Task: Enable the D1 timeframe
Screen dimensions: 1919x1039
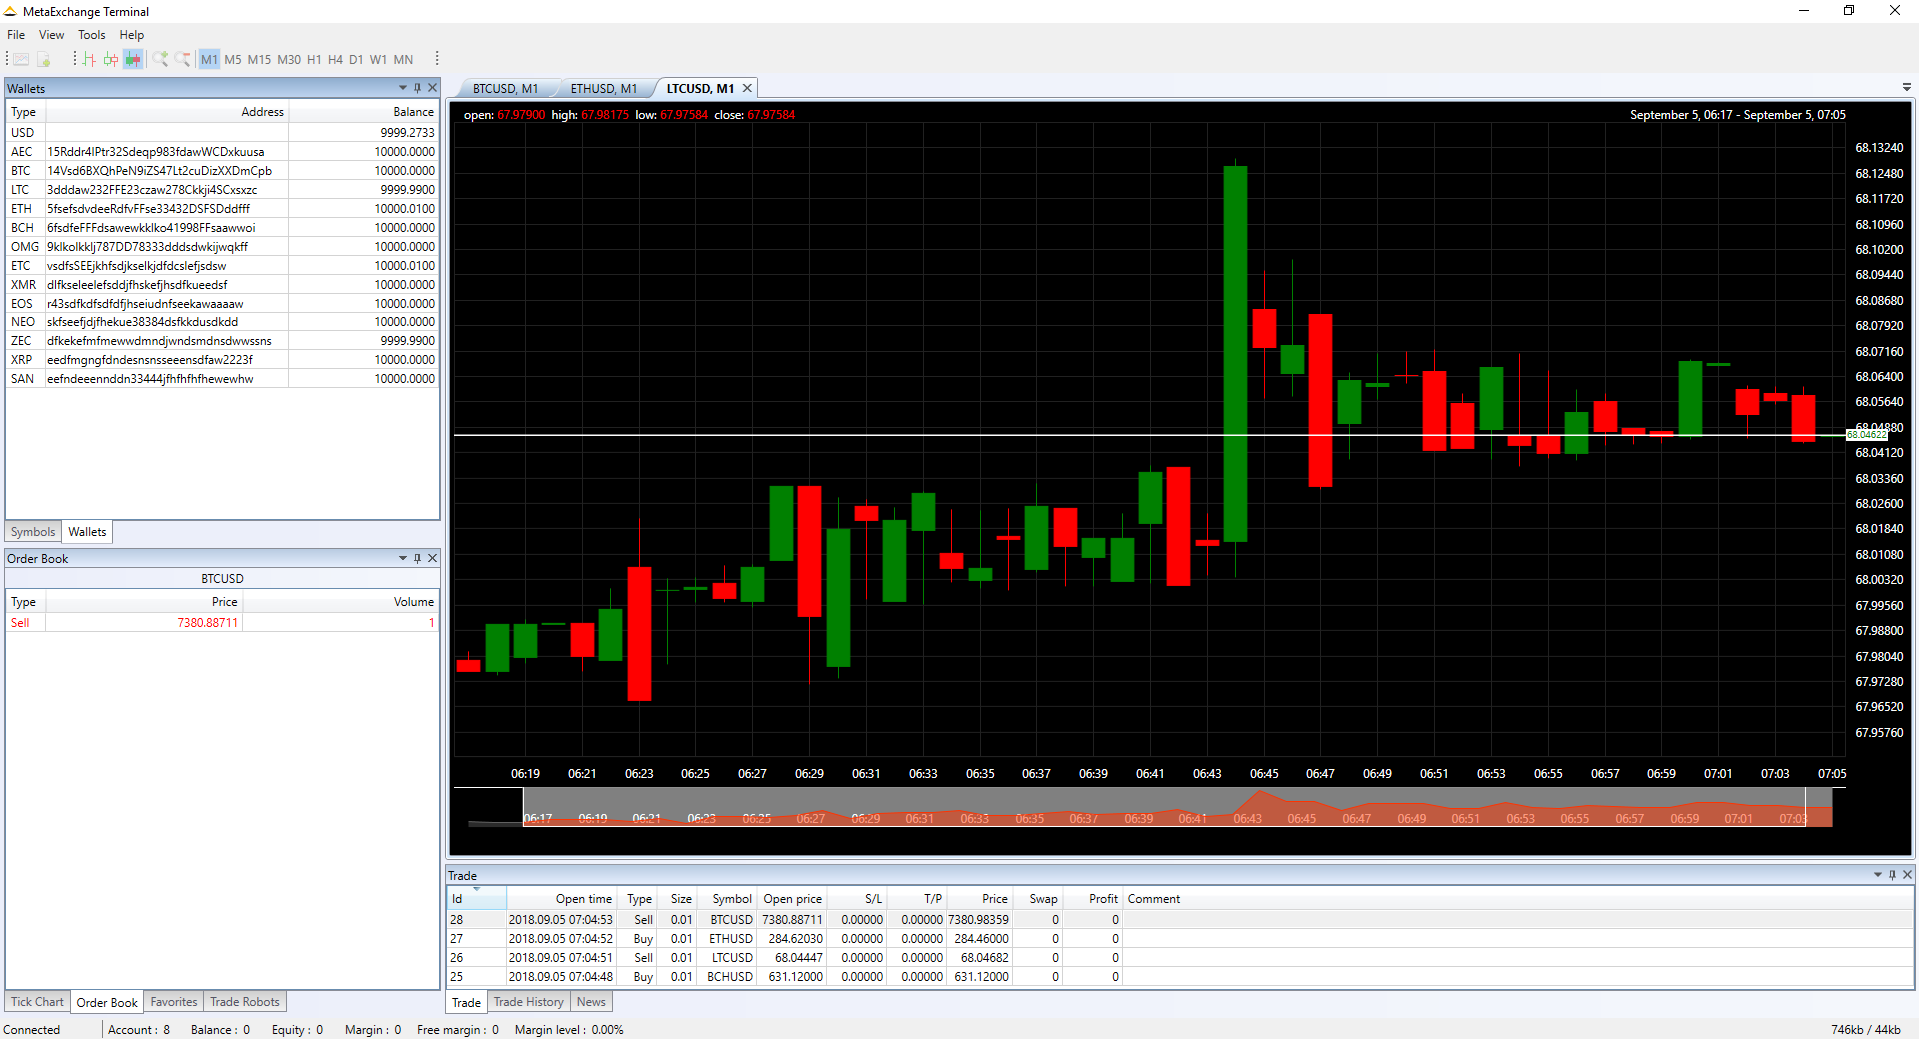Action: [356, 60]
